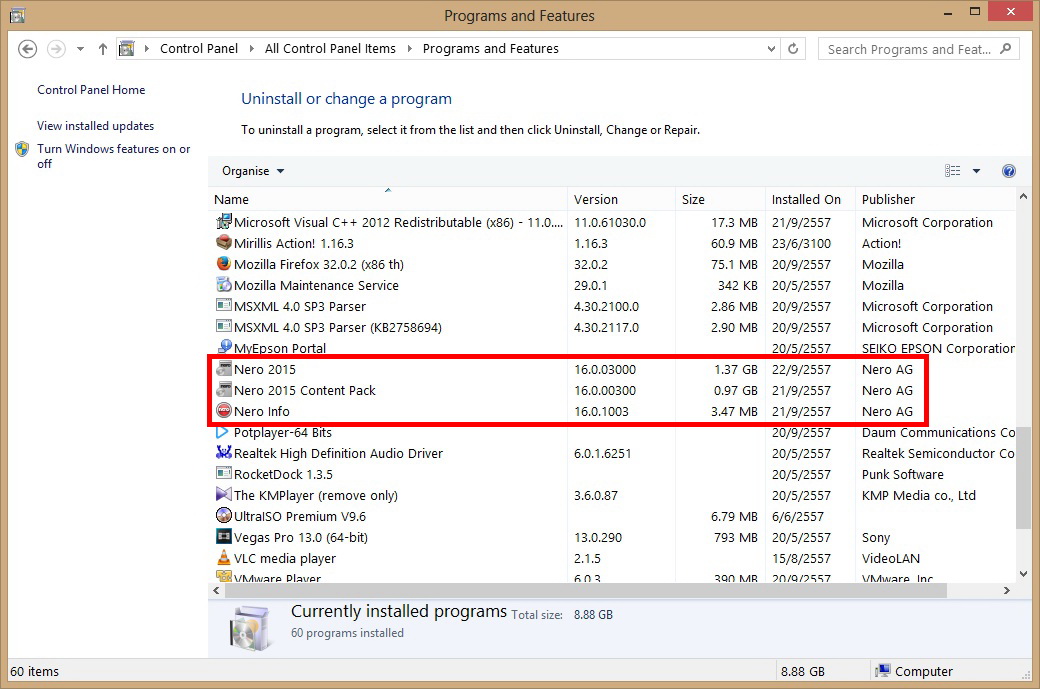Viewport: 1040px width, 689px height.
Task: Click the MSXML 4.0 SP3 Parser (KB2758694) icon
Action: 224,327
